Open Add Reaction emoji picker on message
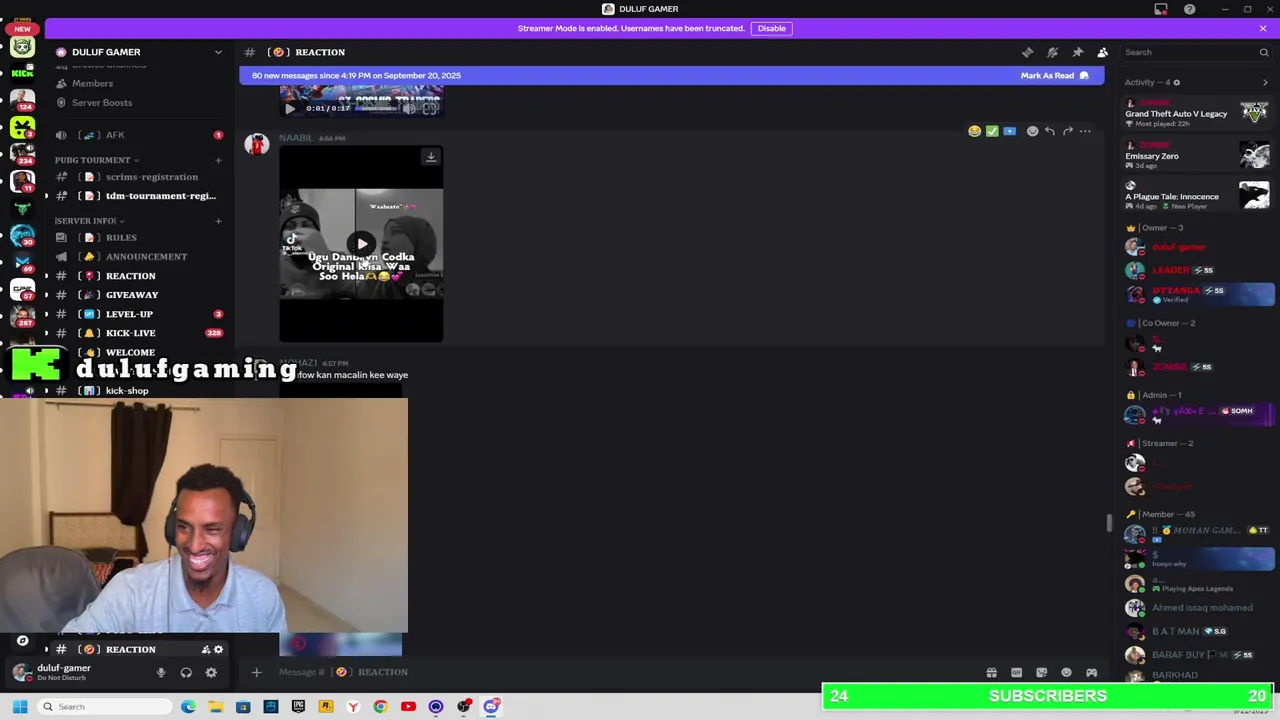 point(1032,131)
